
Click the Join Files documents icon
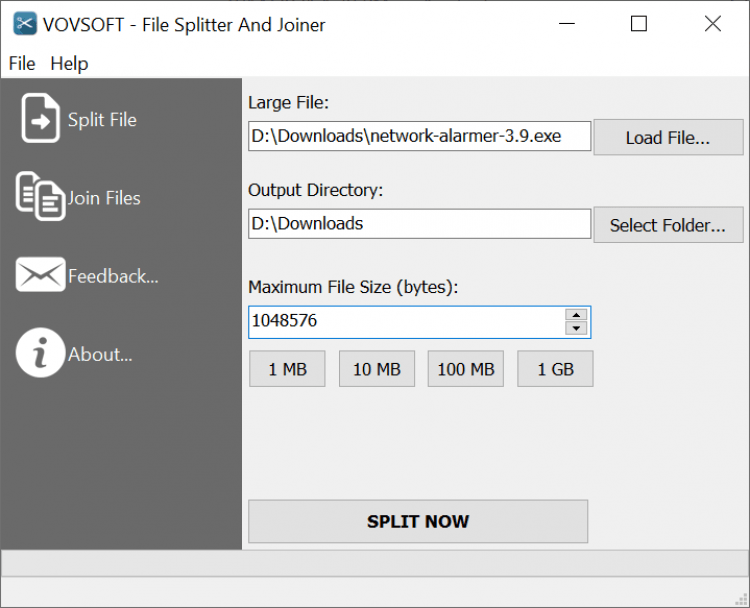pos(40,196)
